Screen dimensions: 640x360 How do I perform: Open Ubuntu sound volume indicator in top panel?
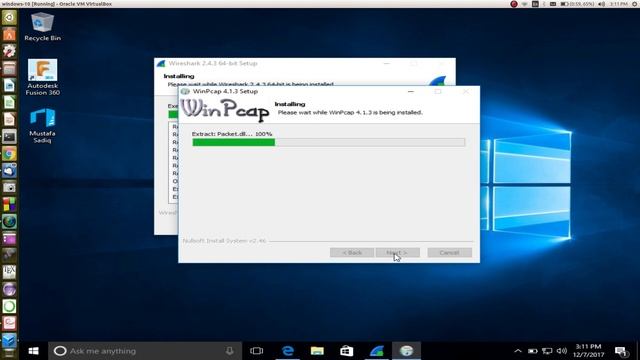(602, 4)
